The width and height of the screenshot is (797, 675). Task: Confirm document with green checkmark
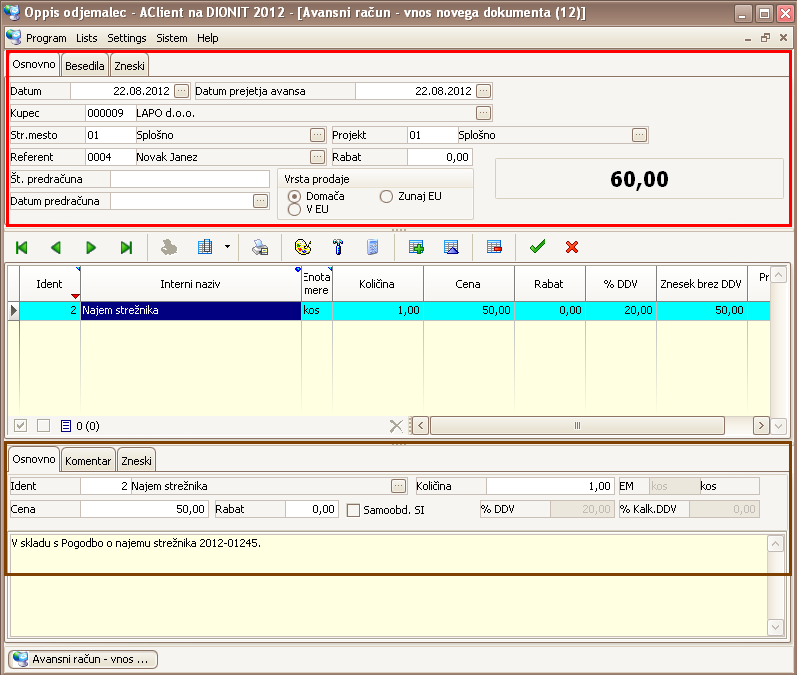click(537, 247)
